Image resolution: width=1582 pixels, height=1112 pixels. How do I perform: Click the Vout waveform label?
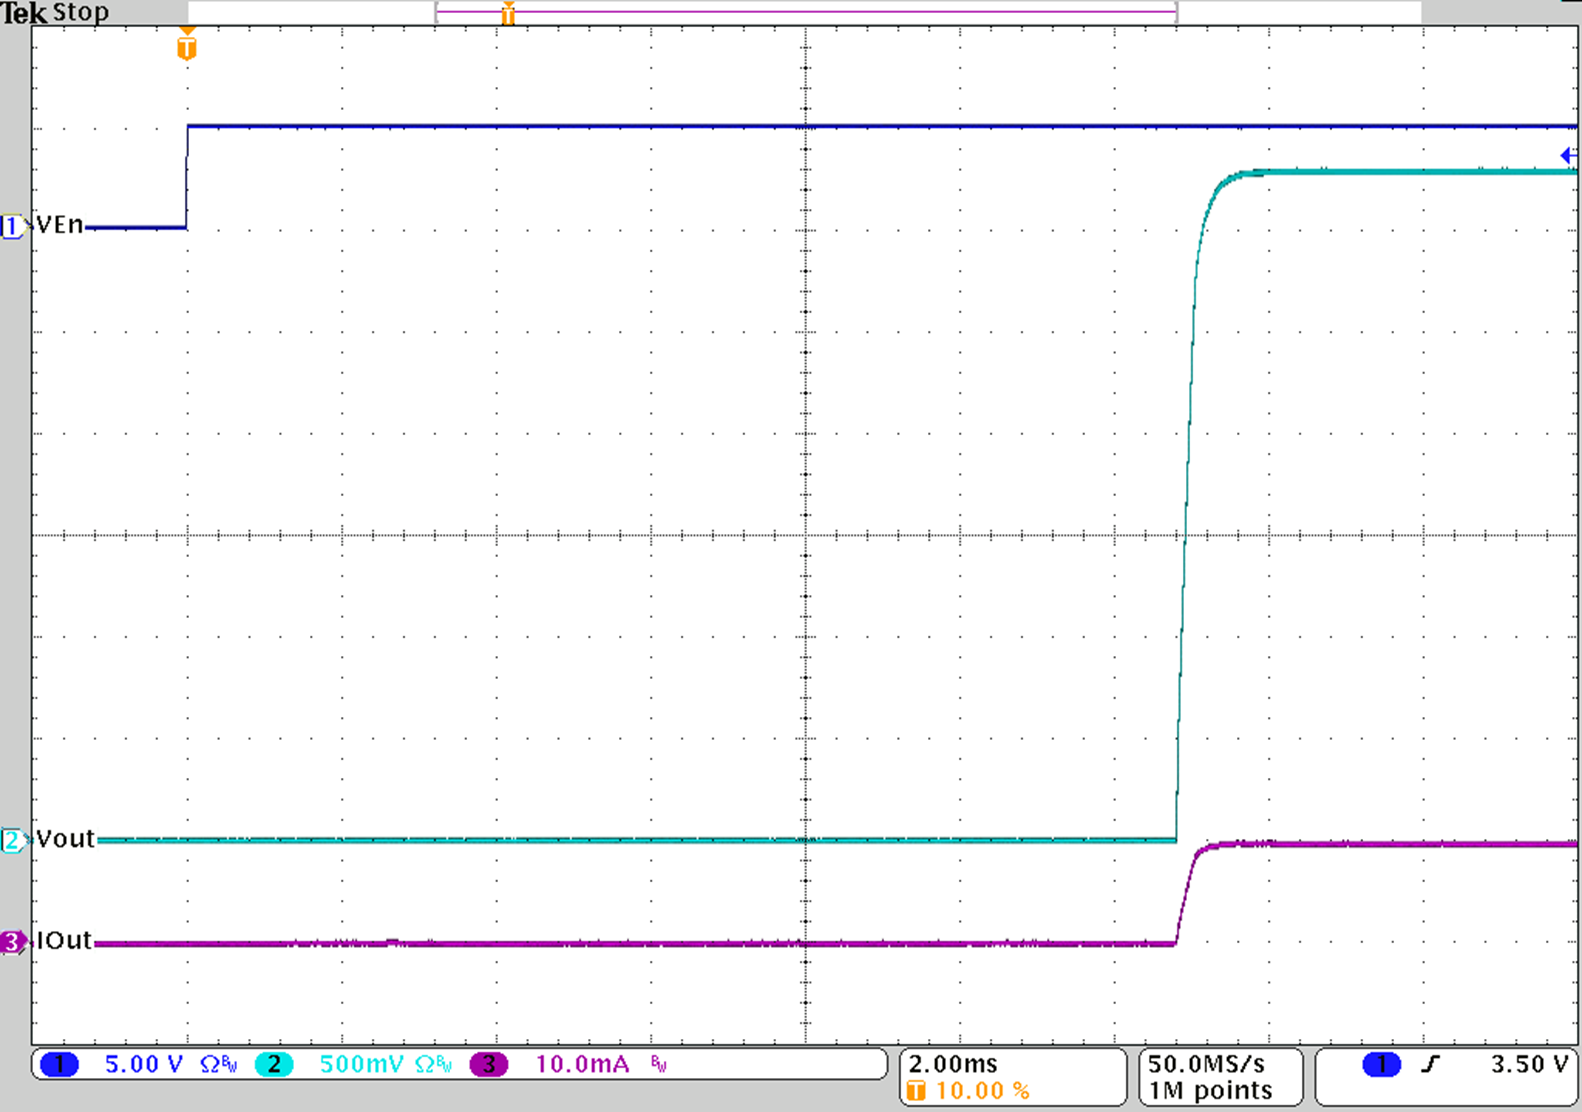(66, 839)
